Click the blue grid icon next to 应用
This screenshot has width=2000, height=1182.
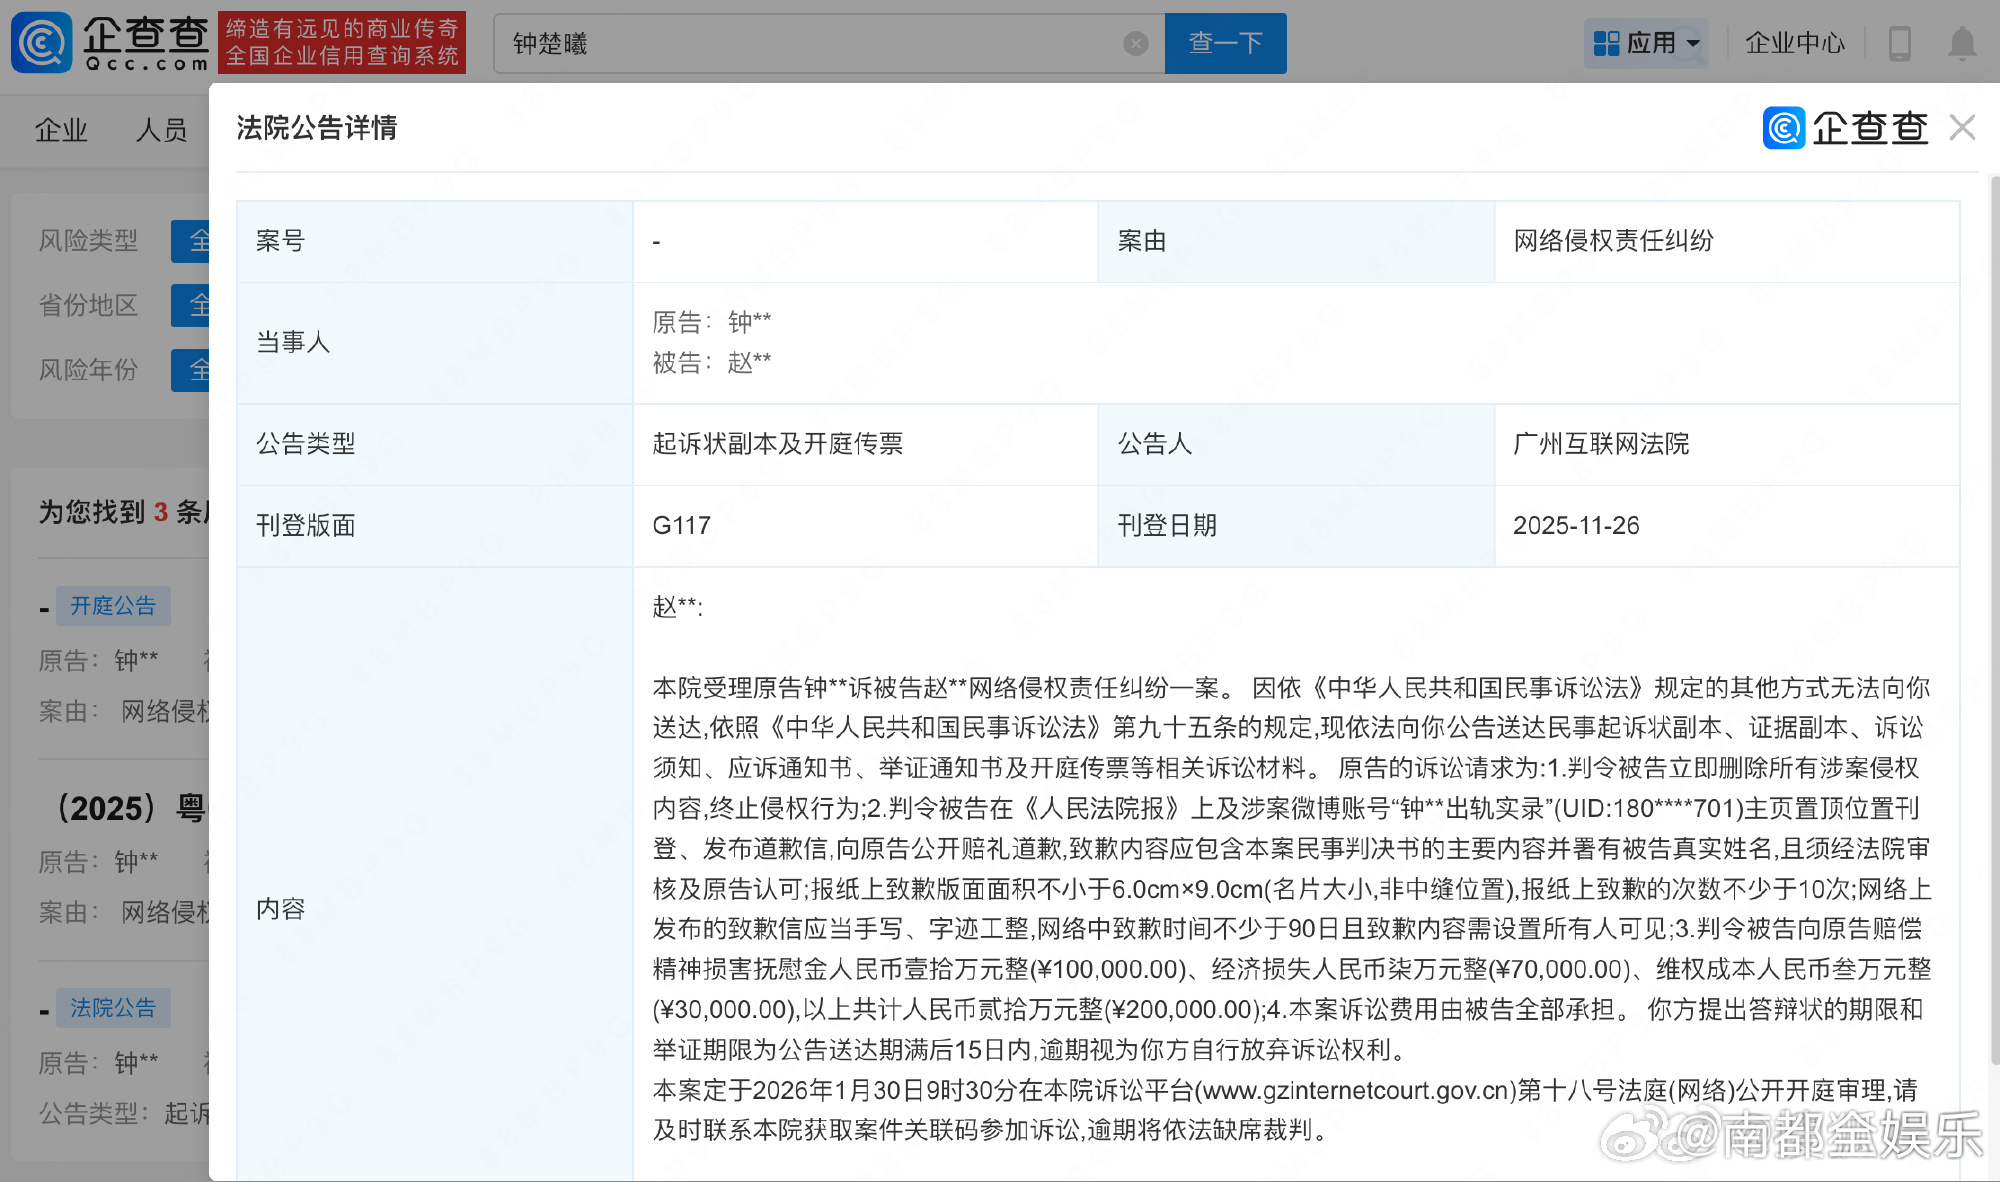[1607, 42]
